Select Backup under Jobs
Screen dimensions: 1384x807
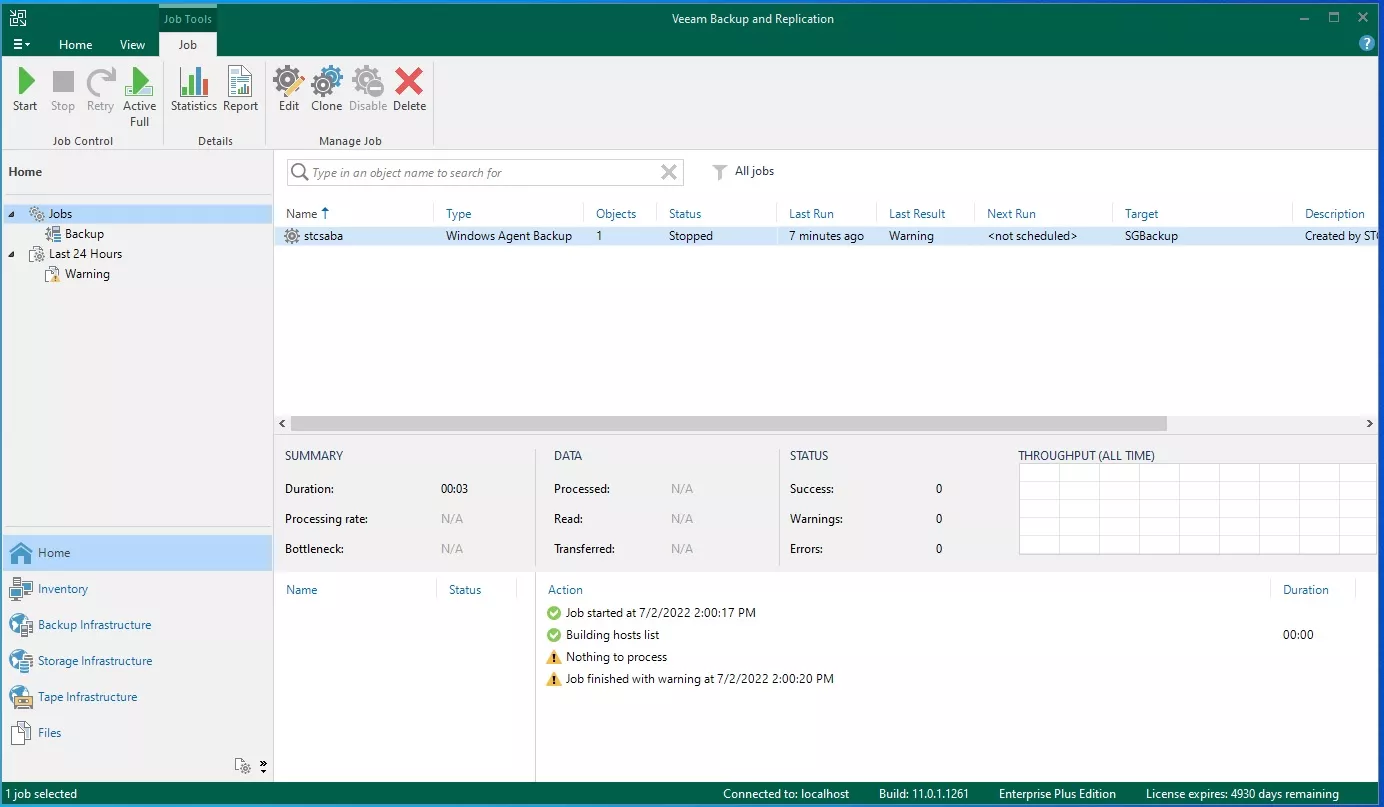point(84,234)
